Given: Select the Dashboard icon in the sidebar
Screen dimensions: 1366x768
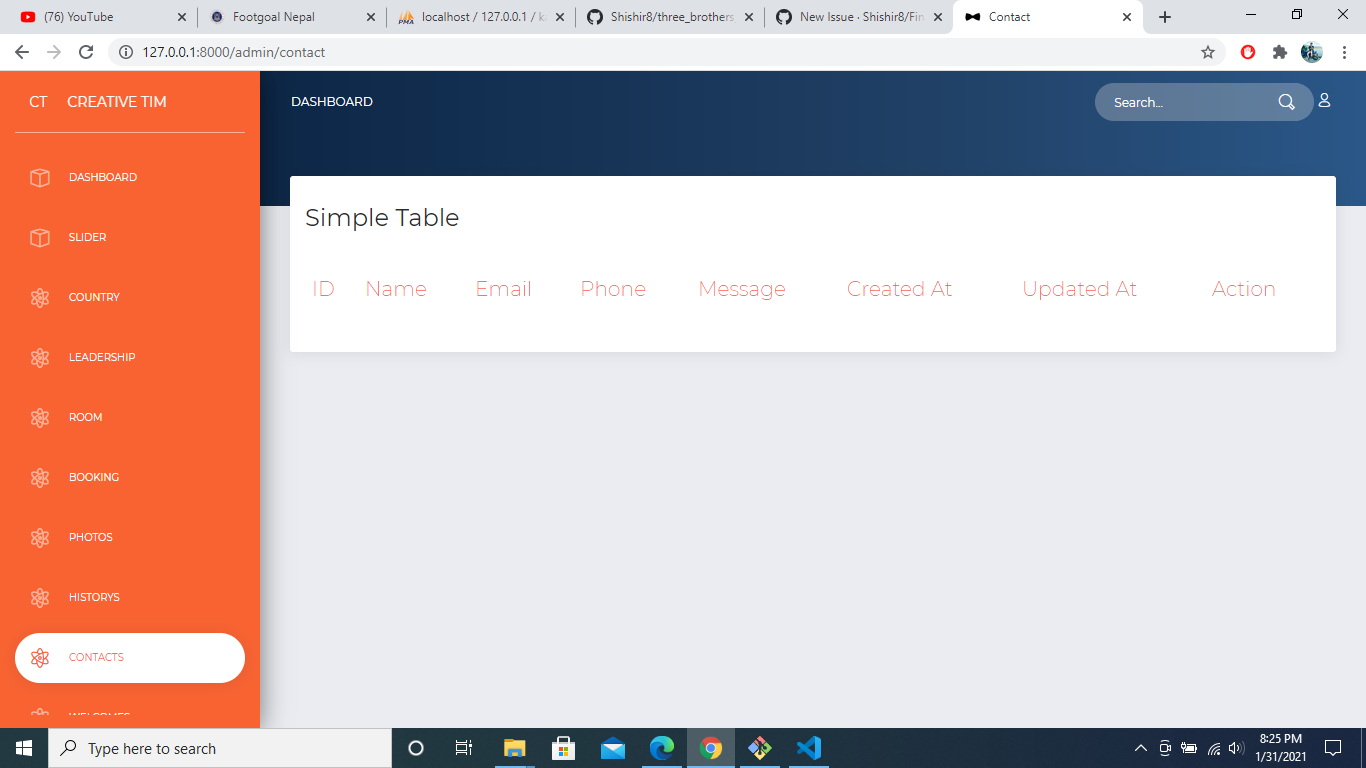Looking at the screenshot, I should pyautogui.click(x=40, y=177).
